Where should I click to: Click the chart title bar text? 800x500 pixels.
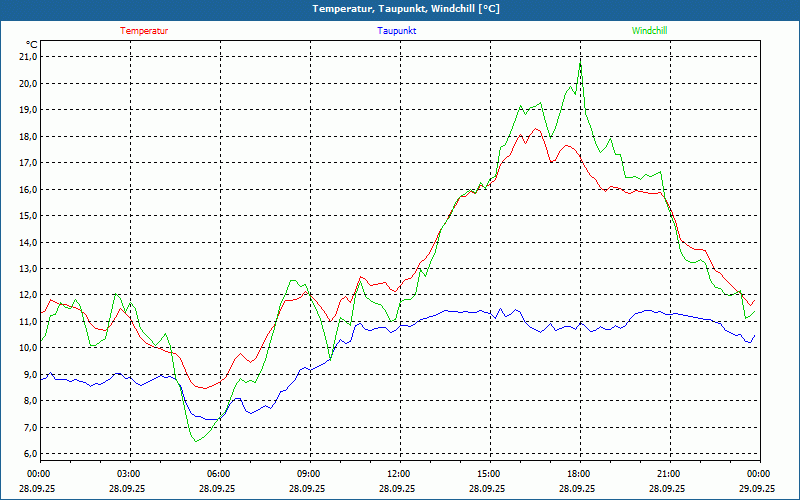click(400, 9)
